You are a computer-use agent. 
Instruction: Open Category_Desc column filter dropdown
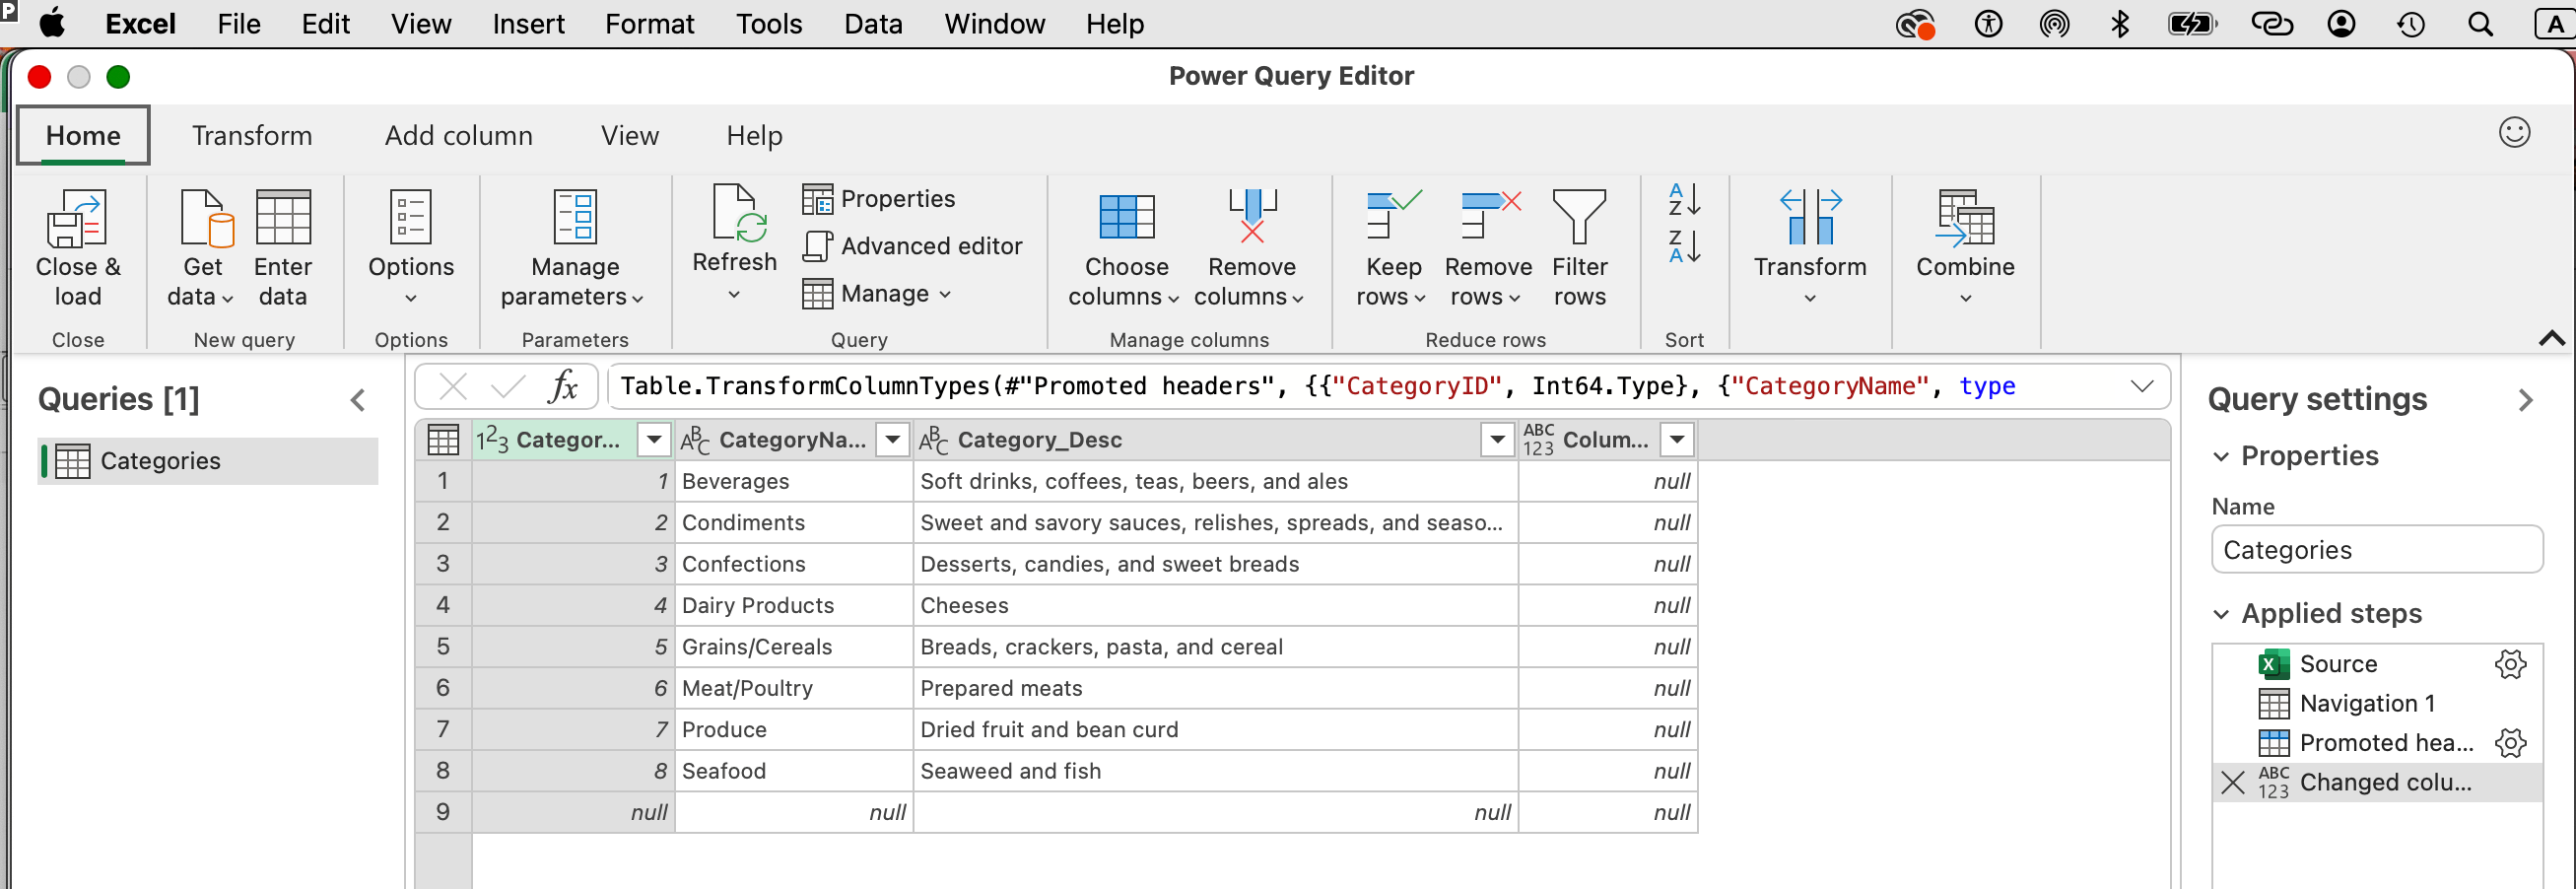tap(1497, 439)
